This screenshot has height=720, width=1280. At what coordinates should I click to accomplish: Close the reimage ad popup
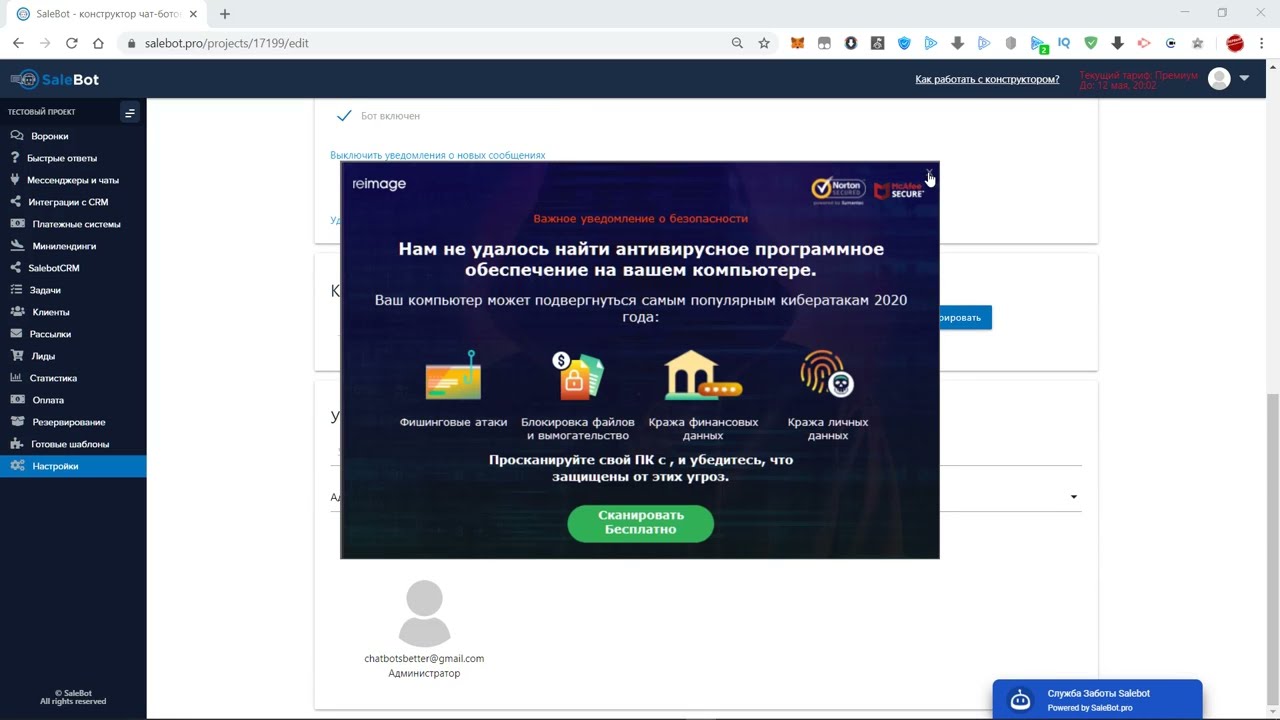point(930,173)
